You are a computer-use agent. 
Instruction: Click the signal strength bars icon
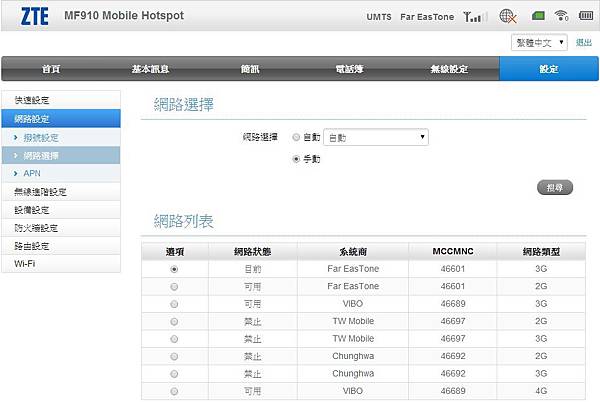pos(475,16)
